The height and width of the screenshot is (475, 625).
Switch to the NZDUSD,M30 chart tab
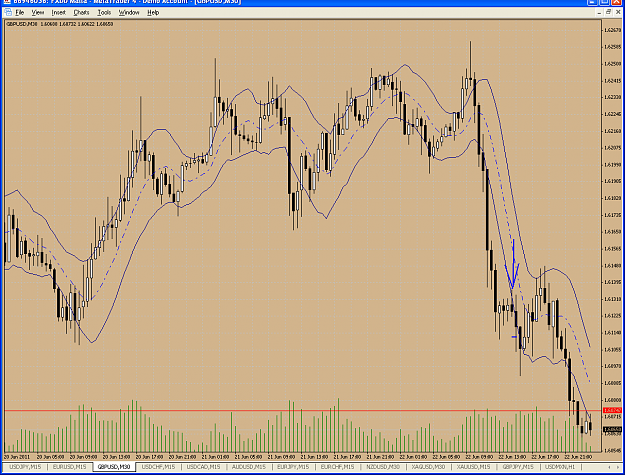point(383,467)
